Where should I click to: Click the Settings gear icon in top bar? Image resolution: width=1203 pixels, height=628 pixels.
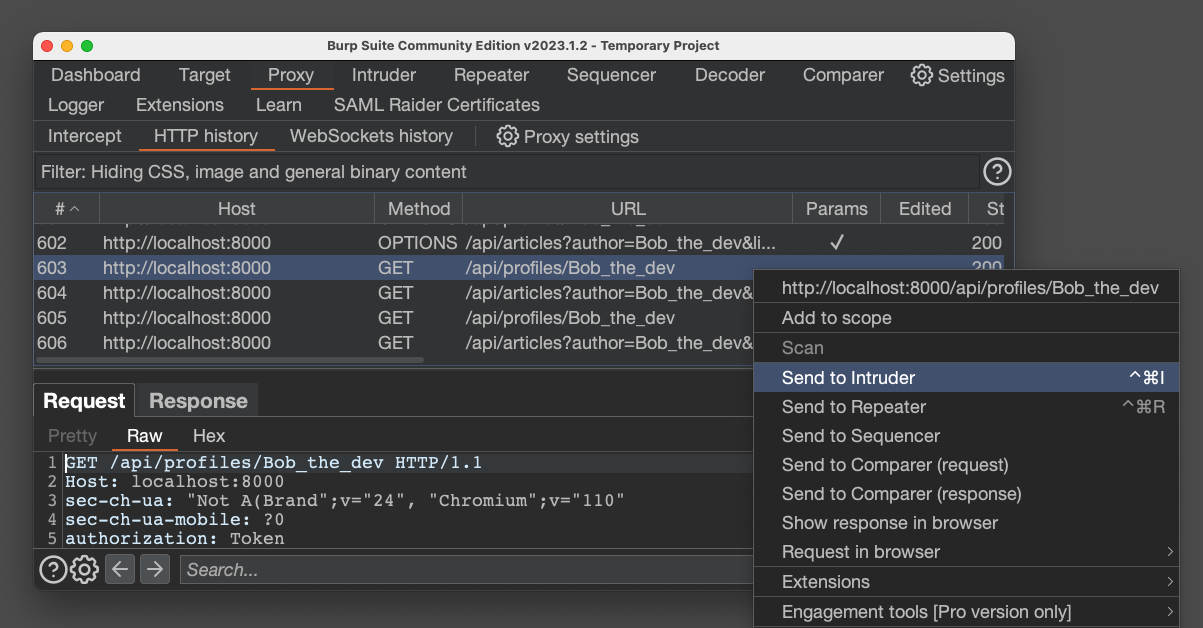921,75
